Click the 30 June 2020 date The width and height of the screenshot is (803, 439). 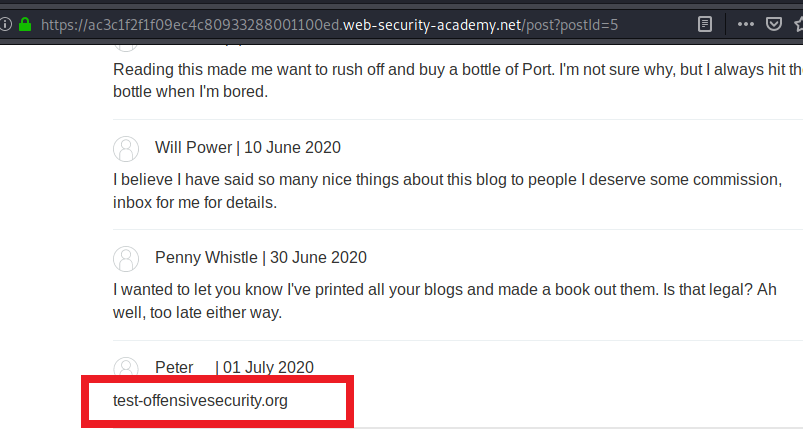319,257
